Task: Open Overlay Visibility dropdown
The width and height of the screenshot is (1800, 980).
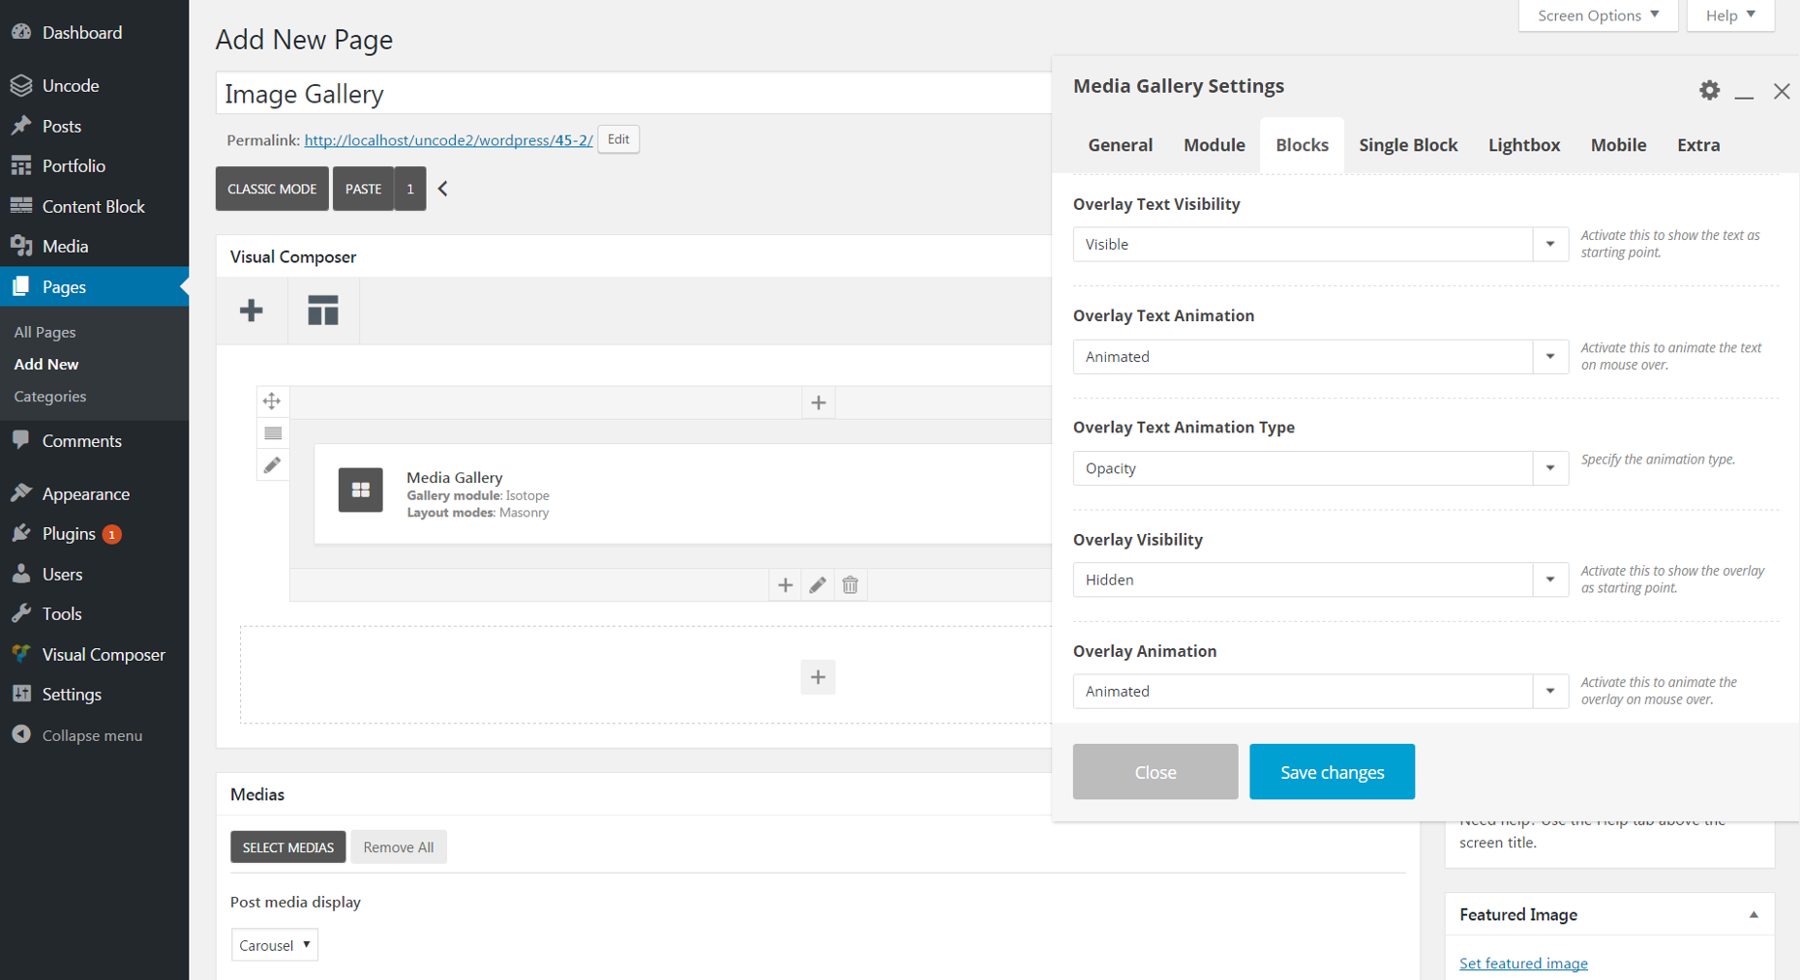Action: pyautogui.click(x=1320, y=580)
